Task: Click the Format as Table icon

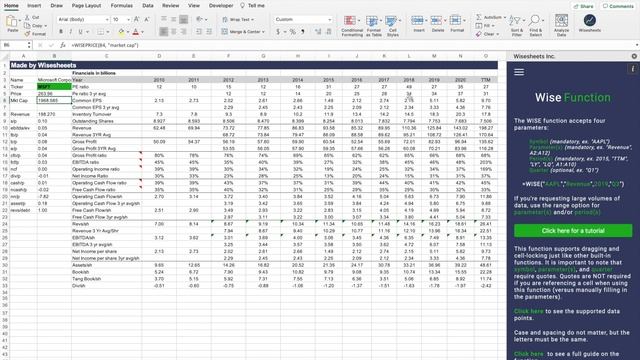Action: (372, 21)
